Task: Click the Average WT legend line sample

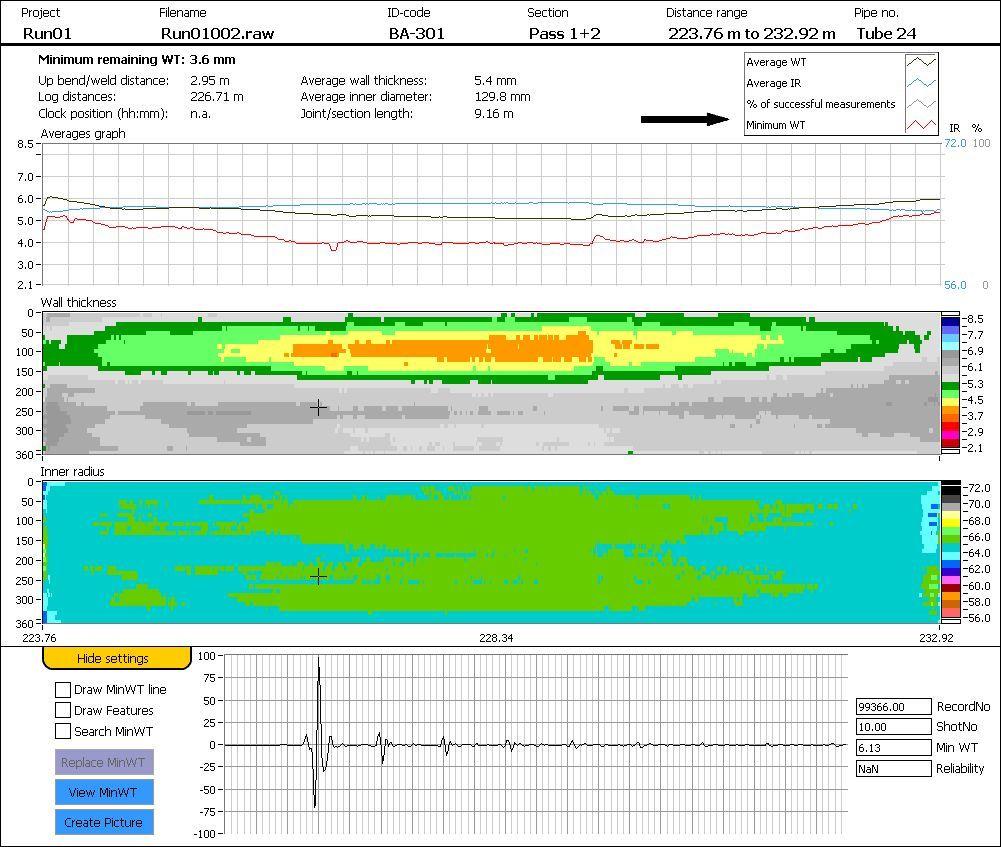Action: tap(921, 62)
